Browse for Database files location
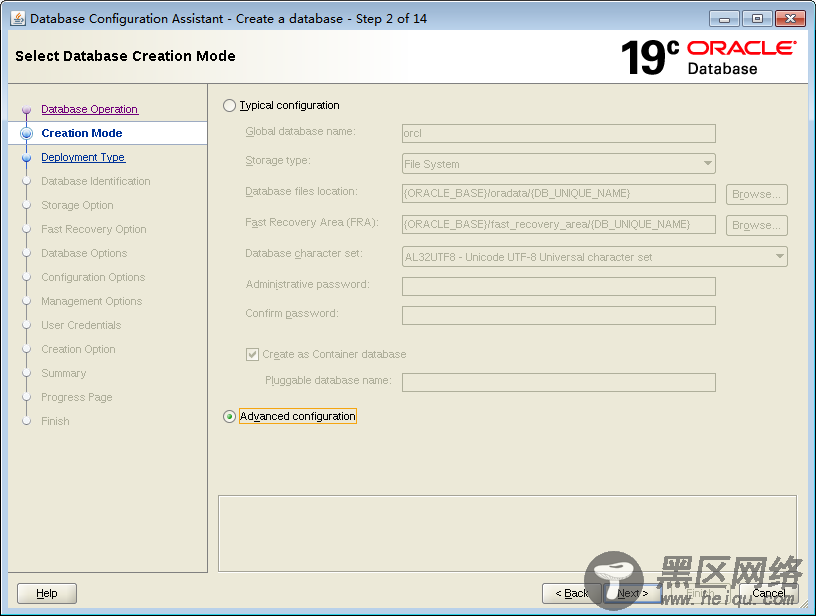816x616 pixels. pyautogui.click(x=757, y=194)
